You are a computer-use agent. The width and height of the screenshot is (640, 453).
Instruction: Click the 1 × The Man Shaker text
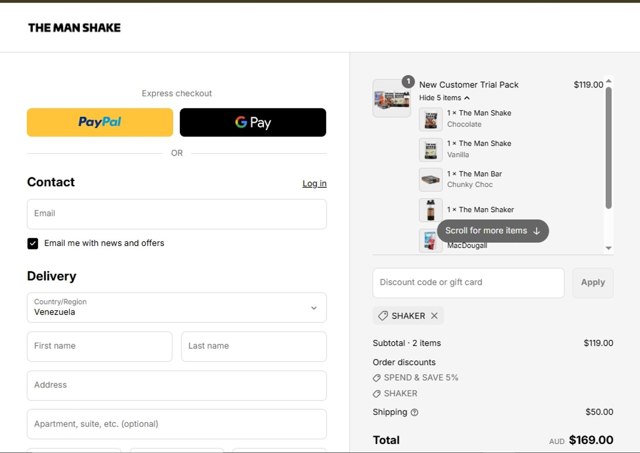click(480, 210)
